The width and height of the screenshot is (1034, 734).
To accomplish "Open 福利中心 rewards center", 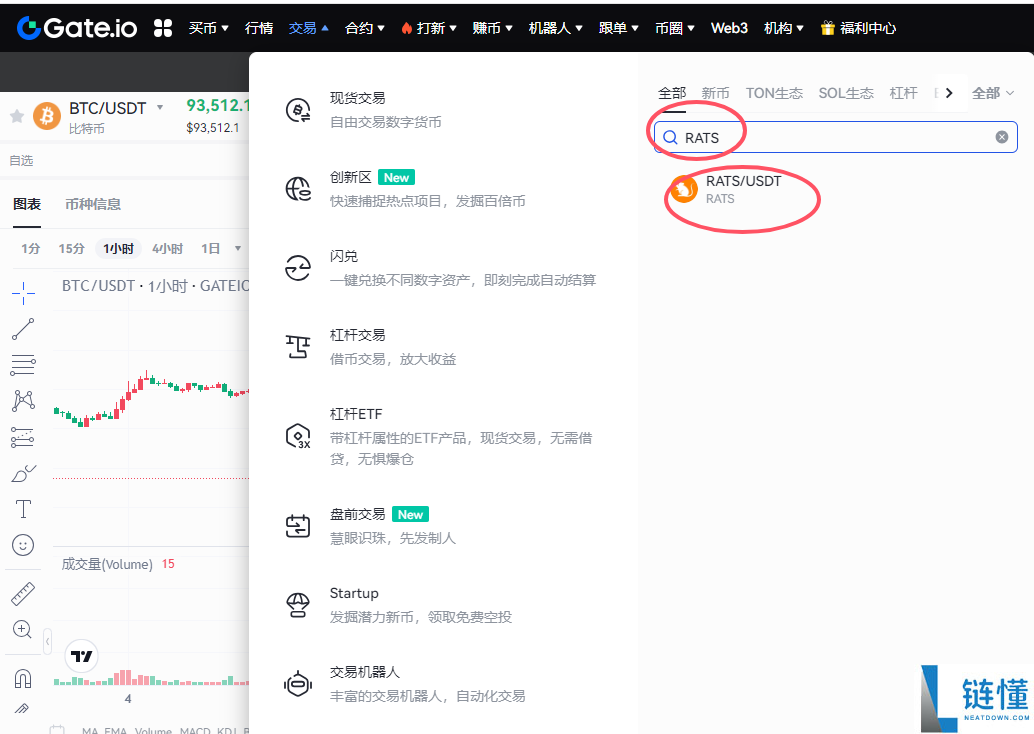I will [868, 28].
